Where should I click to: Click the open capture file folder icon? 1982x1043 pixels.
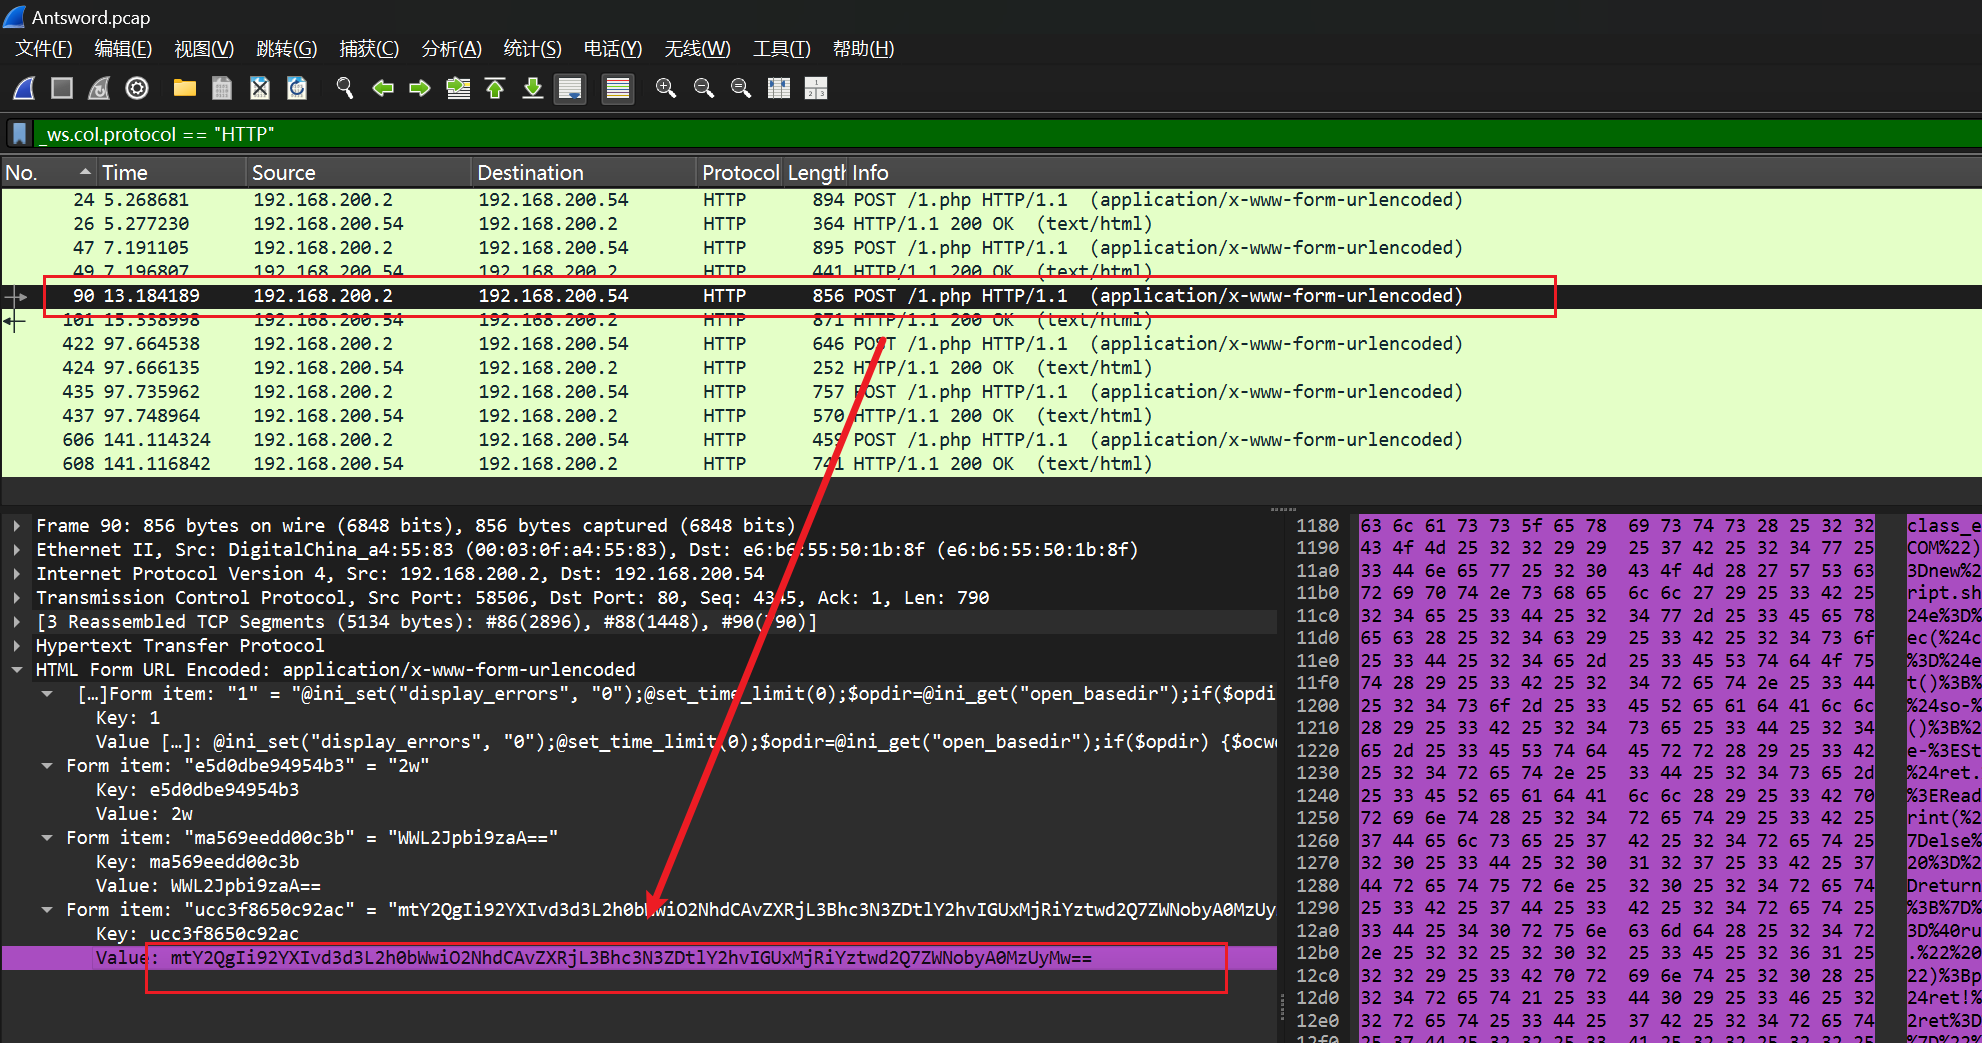coord(184,89)
